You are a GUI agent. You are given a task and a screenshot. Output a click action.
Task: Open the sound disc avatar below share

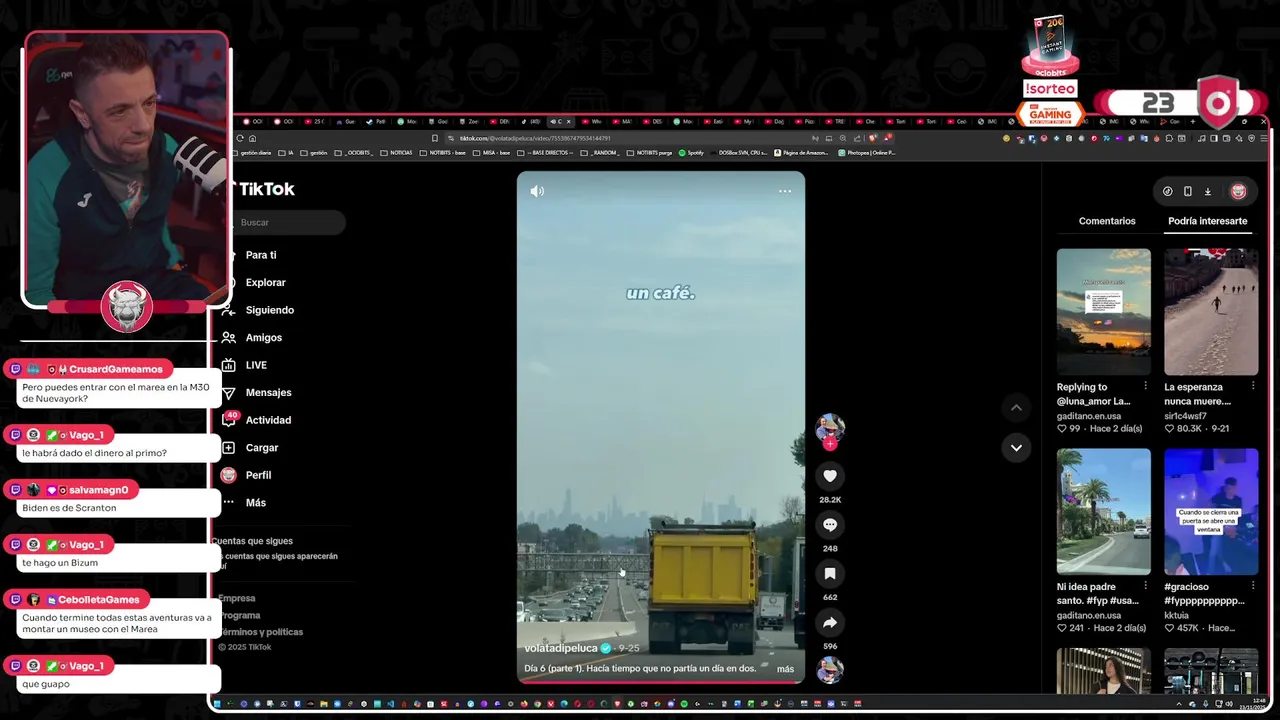tap(829, 670)
